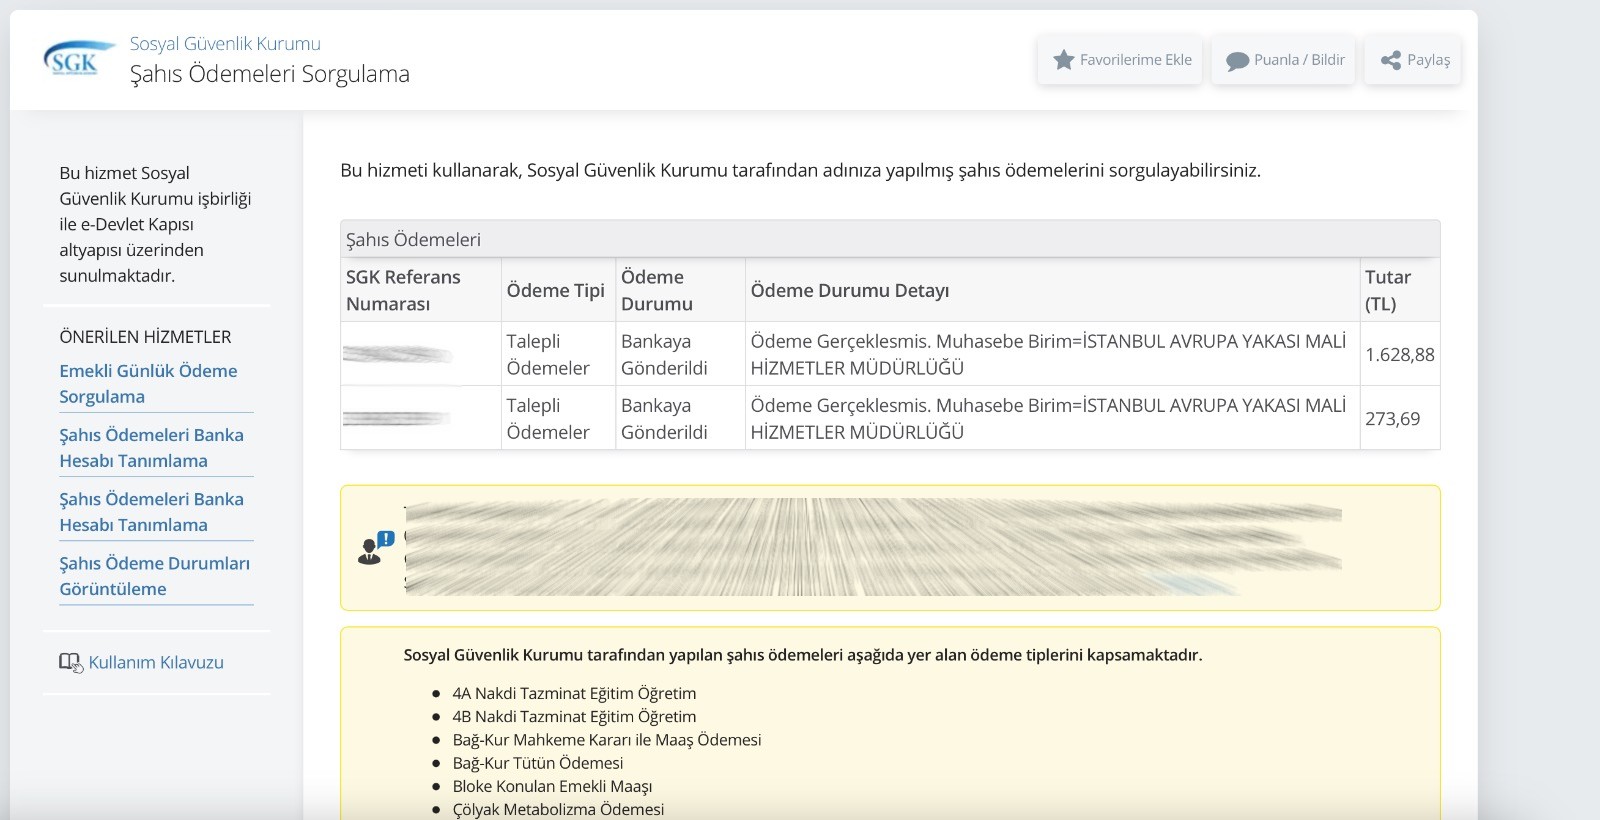Screen dimensions: 1600x820
Task: Click the Tutar (TL) column header
Action: point(1387,290)
